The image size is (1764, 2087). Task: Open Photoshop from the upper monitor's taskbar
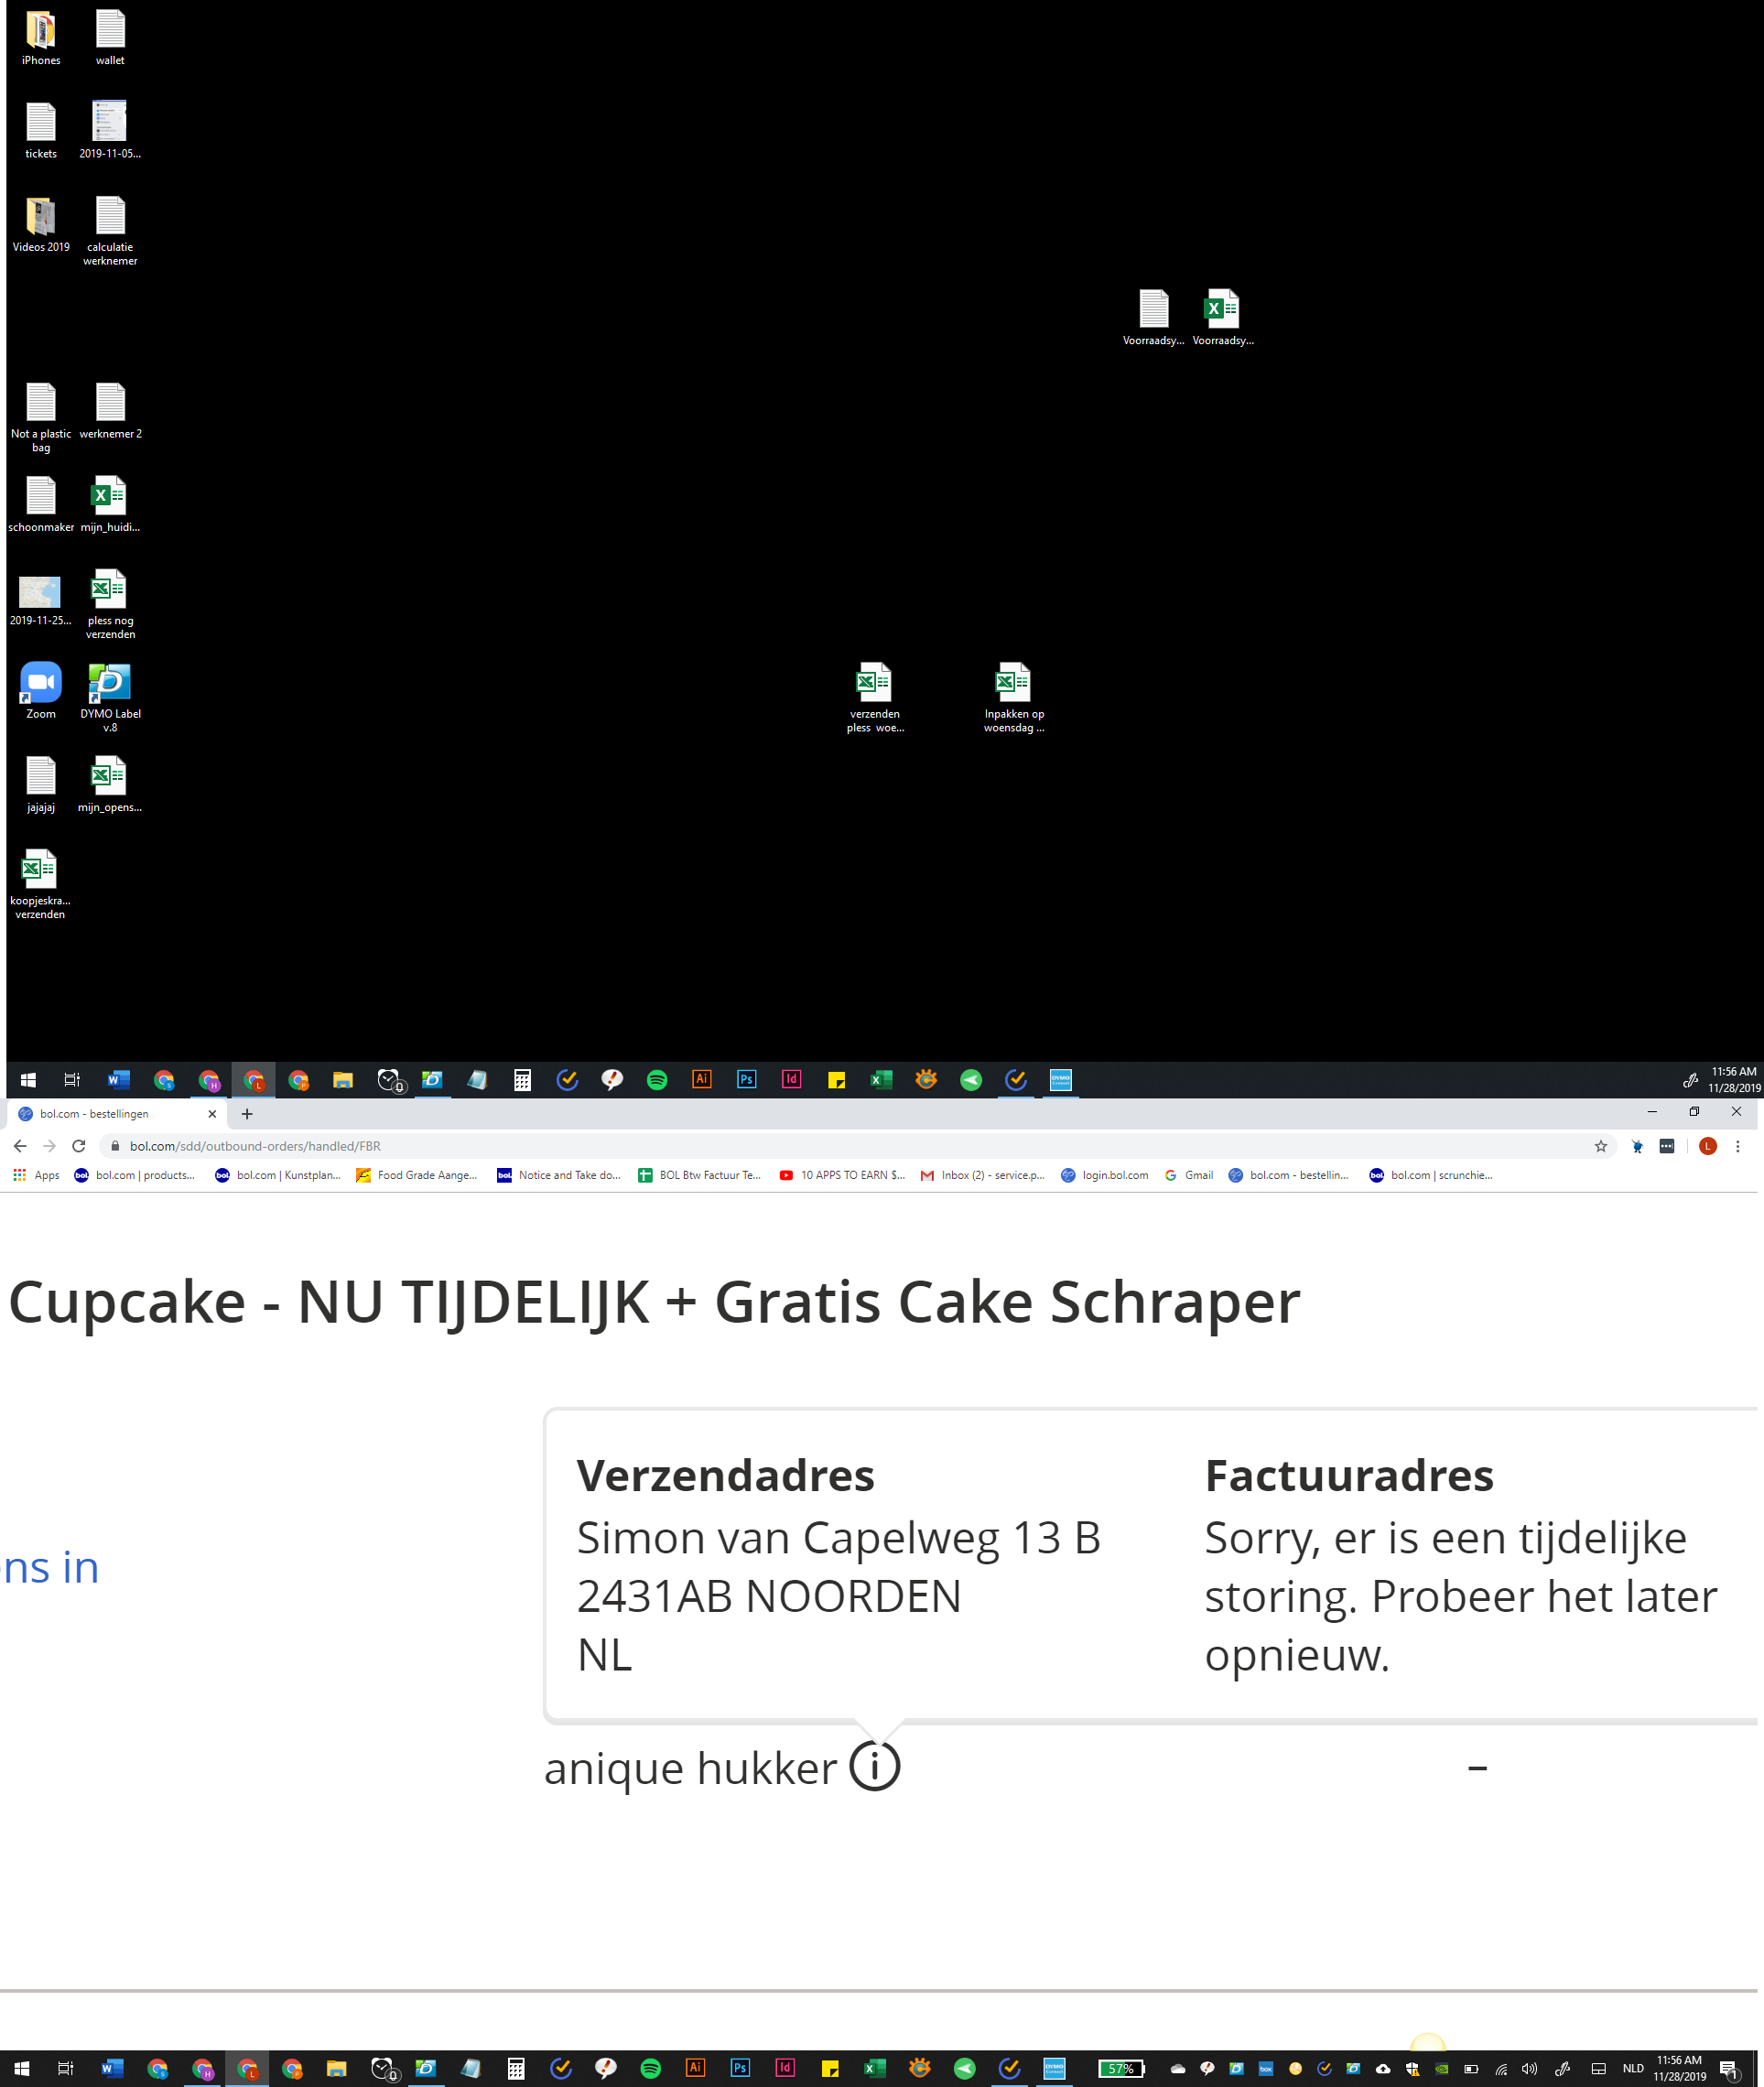(x=746, y=1080)
